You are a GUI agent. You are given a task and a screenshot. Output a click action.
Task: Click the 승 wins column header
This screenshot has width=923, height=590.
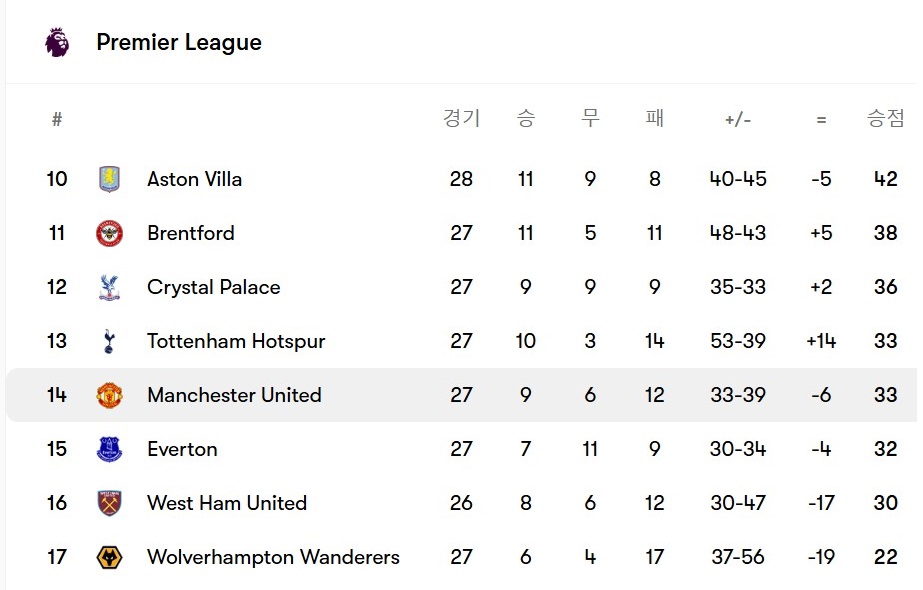(x=526, y=119)
